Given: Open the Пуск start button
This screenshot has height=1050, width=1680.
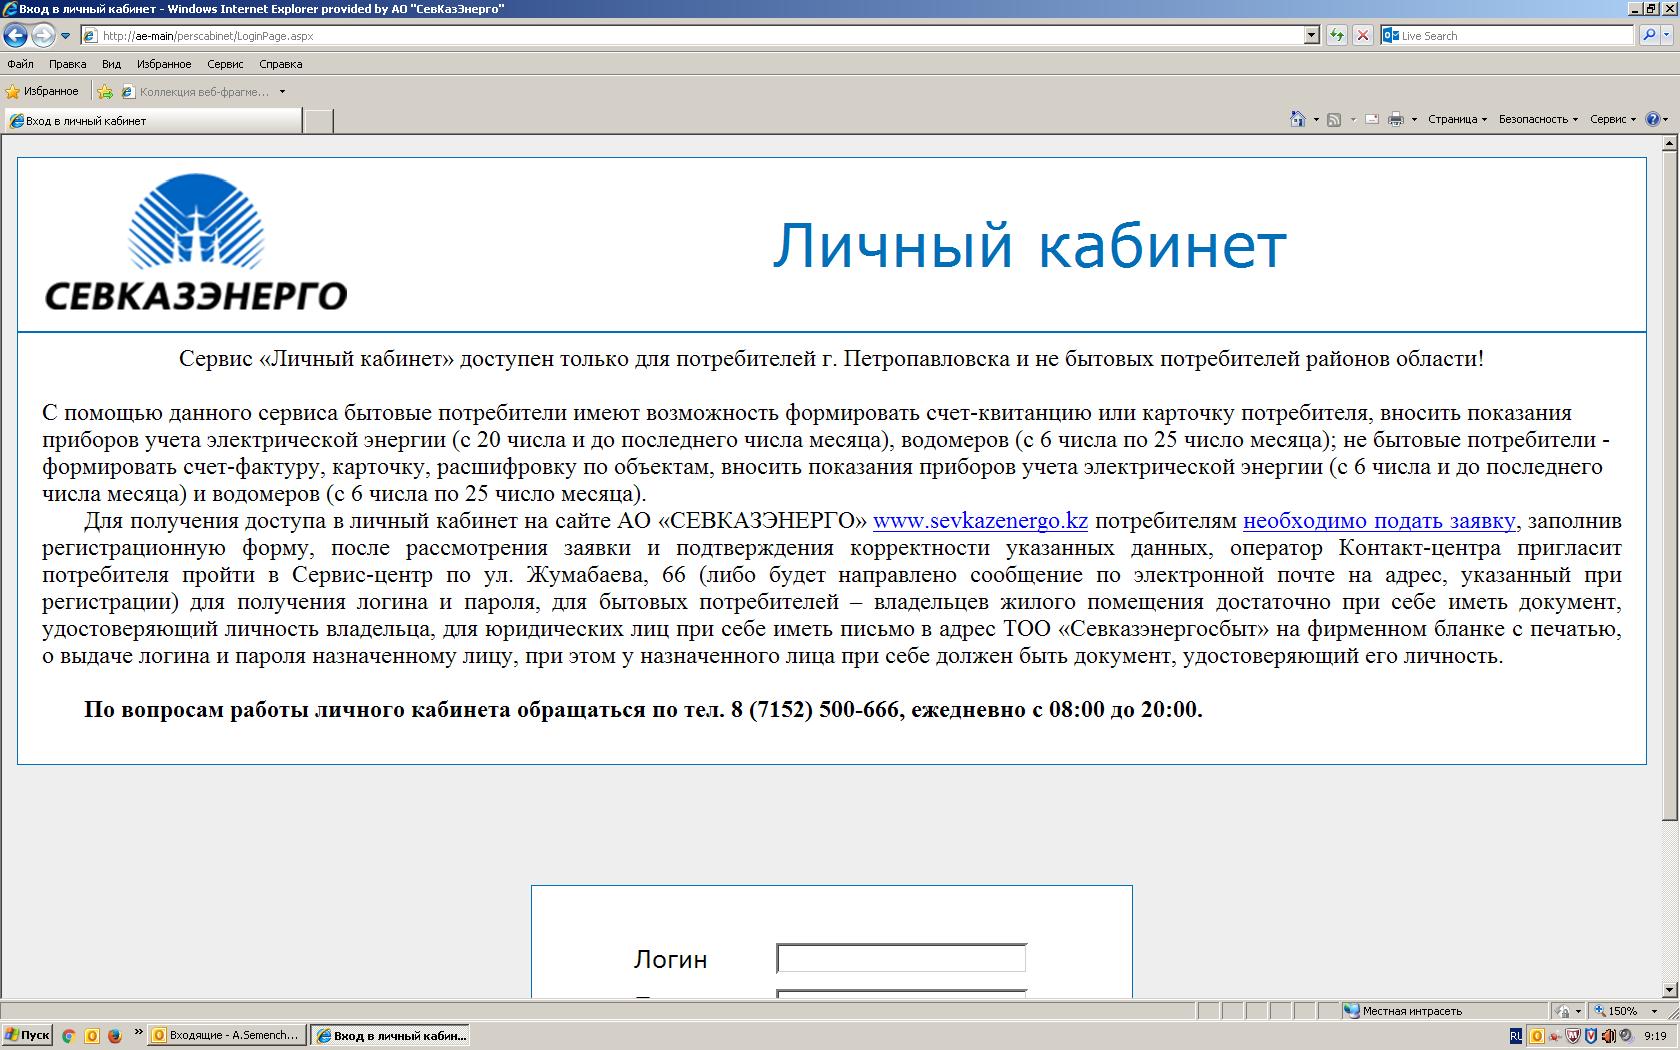Looking at the screenshot, I should click(x=27, y=1035).
